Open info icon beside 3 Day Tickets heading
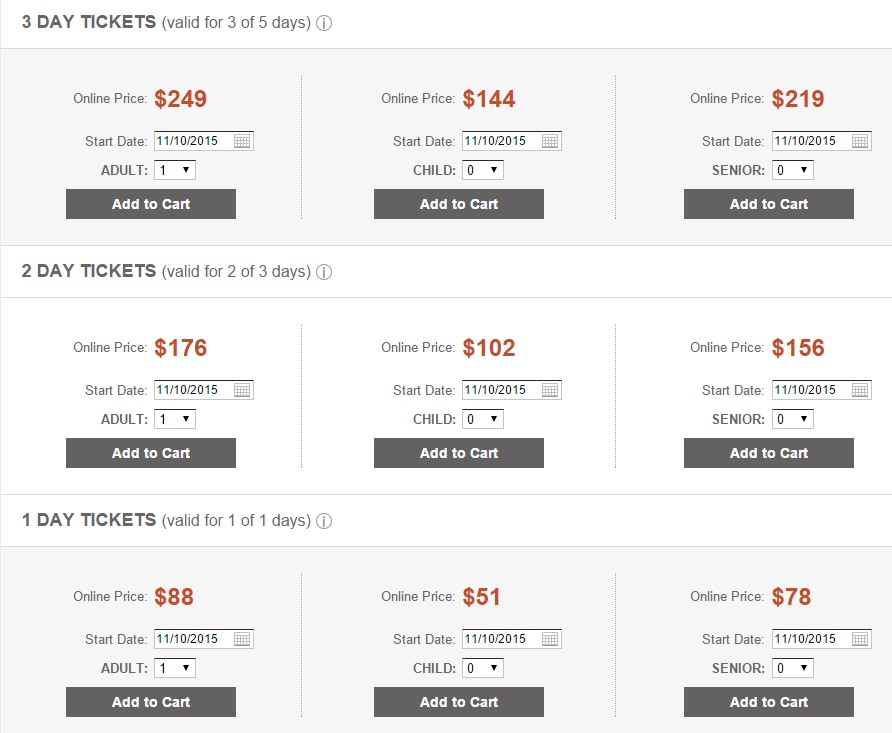This screenshot has height=733, width=892. pyautogui.click(x=324, y=23)
